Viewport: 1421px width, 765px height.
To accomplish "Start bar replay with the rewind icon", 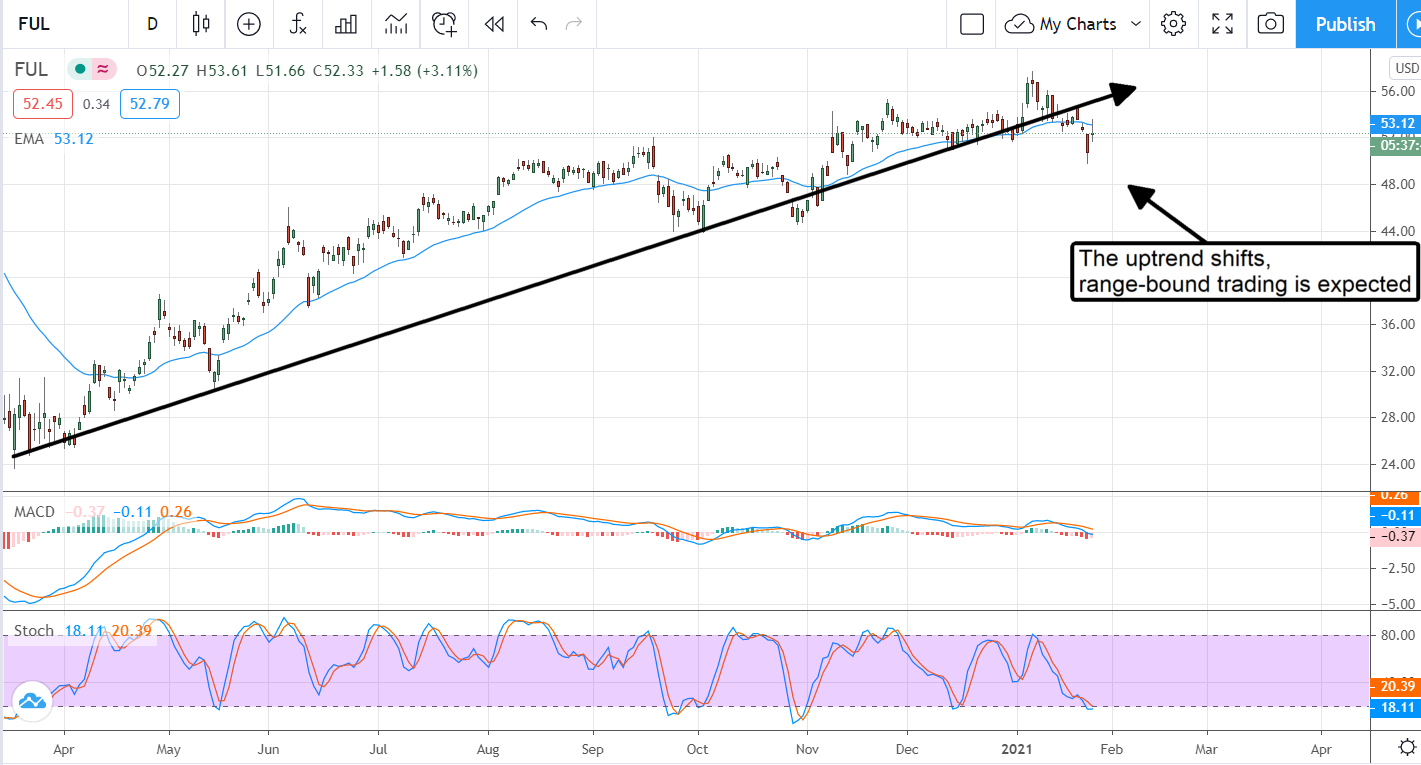I will 493,24.
